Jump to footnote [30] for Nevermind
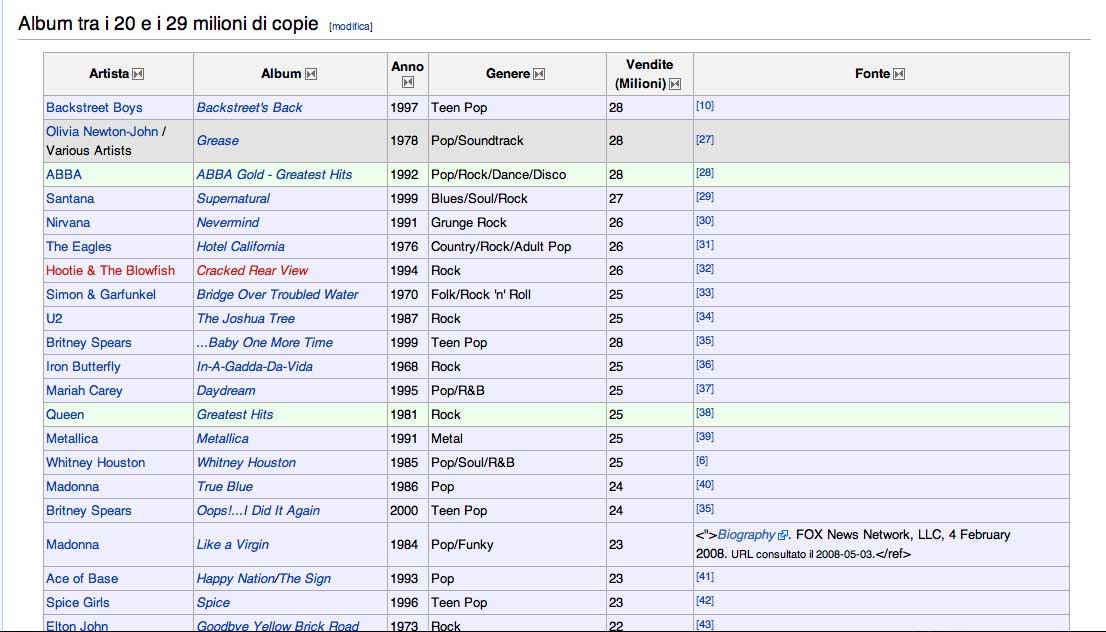Image resolution: width=1106 pixels, height=632 pixels. pos(705,220)
